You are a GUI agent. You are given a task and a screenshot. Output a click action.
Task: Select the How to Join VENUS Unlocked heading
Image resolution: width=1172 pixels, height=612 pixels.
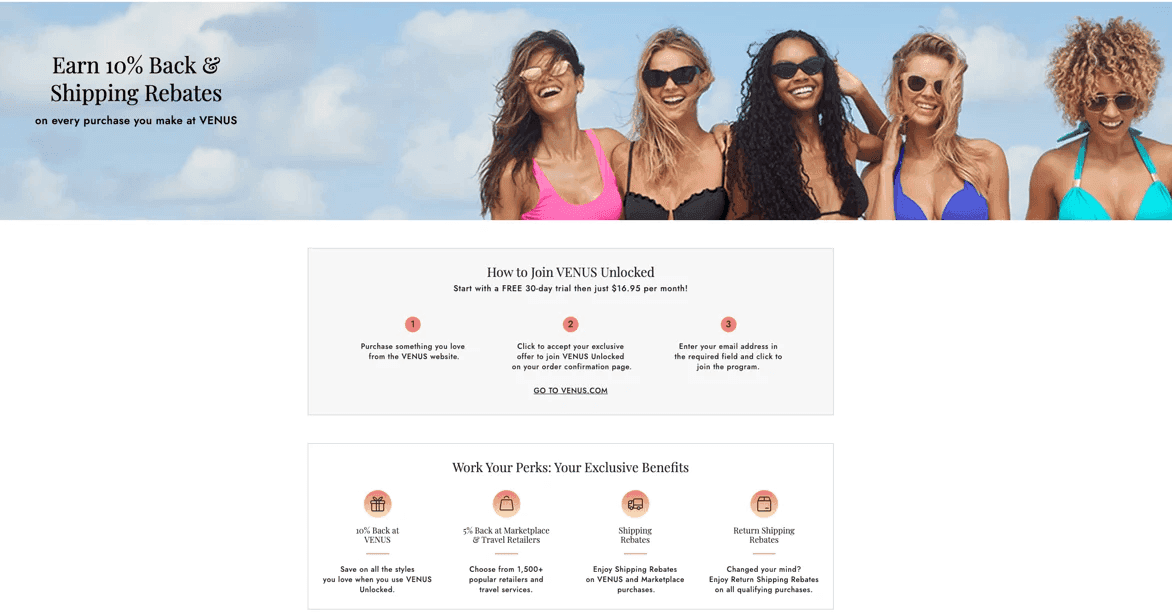(x=570, y=272)
